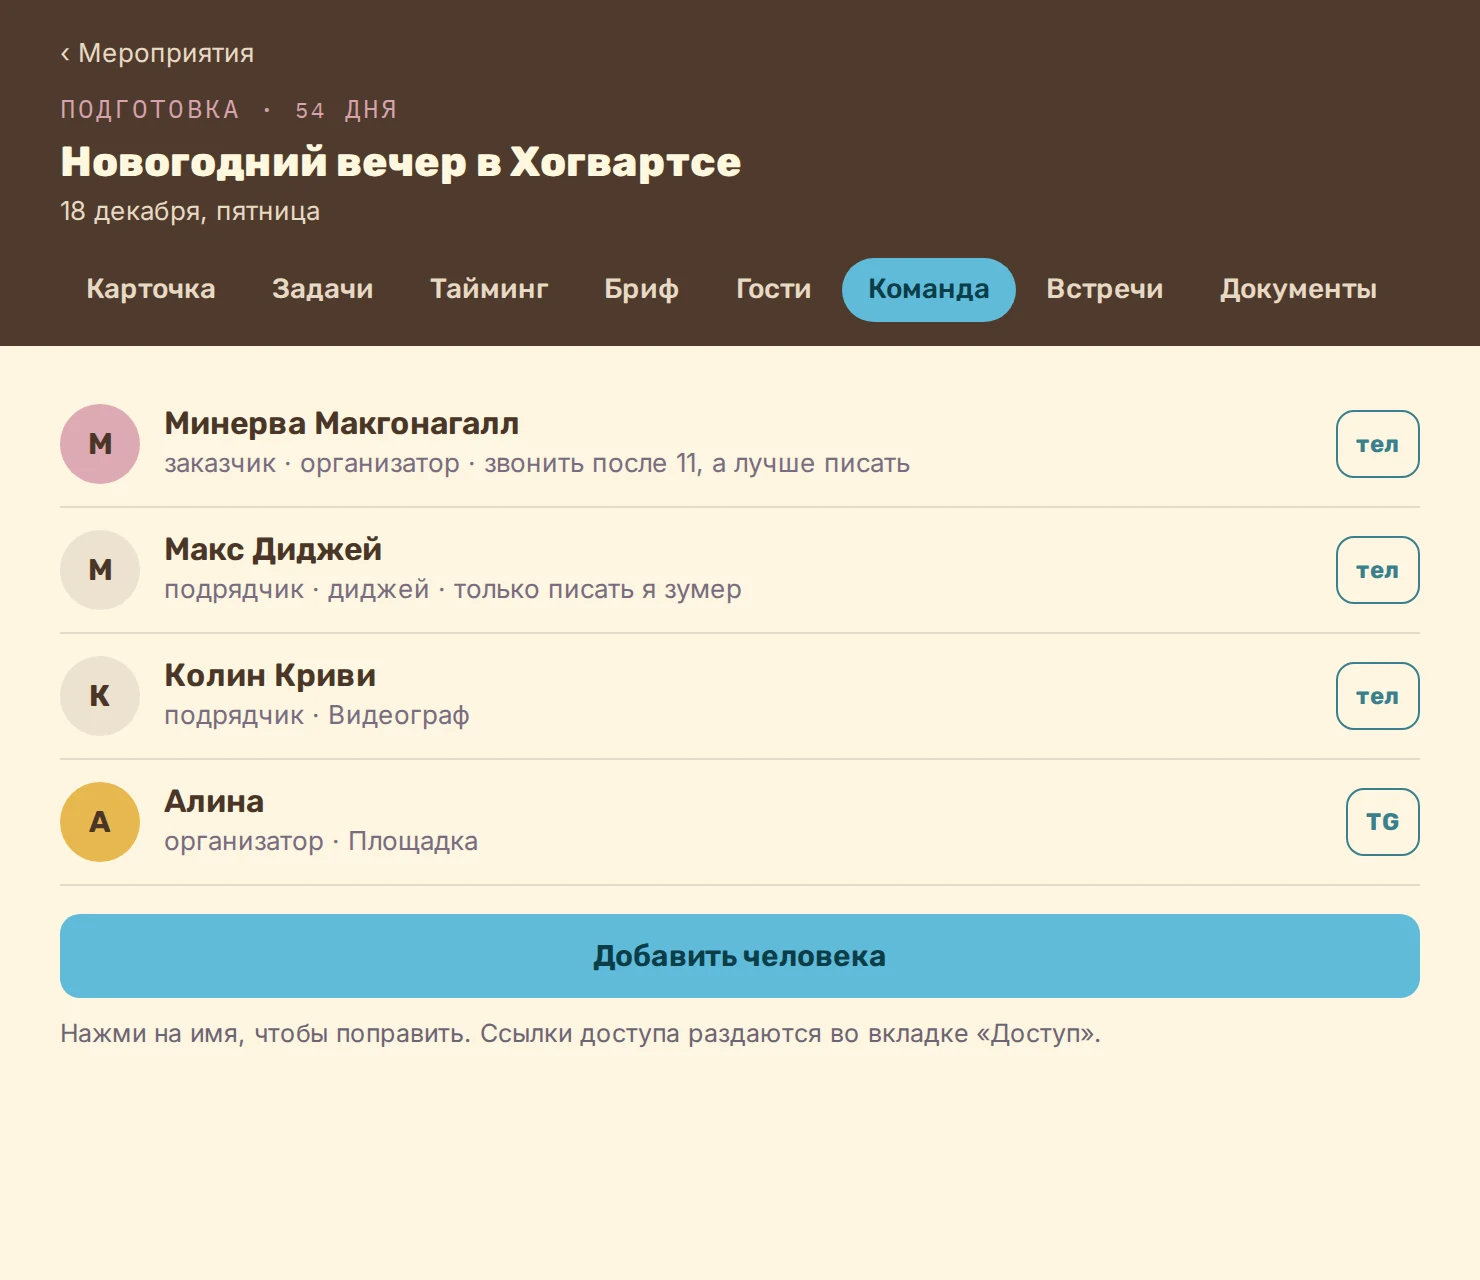Click Минерва's role line заказчик · организатор
Viewport: 1480px width, 1280px height.
(x=537, y=463)
